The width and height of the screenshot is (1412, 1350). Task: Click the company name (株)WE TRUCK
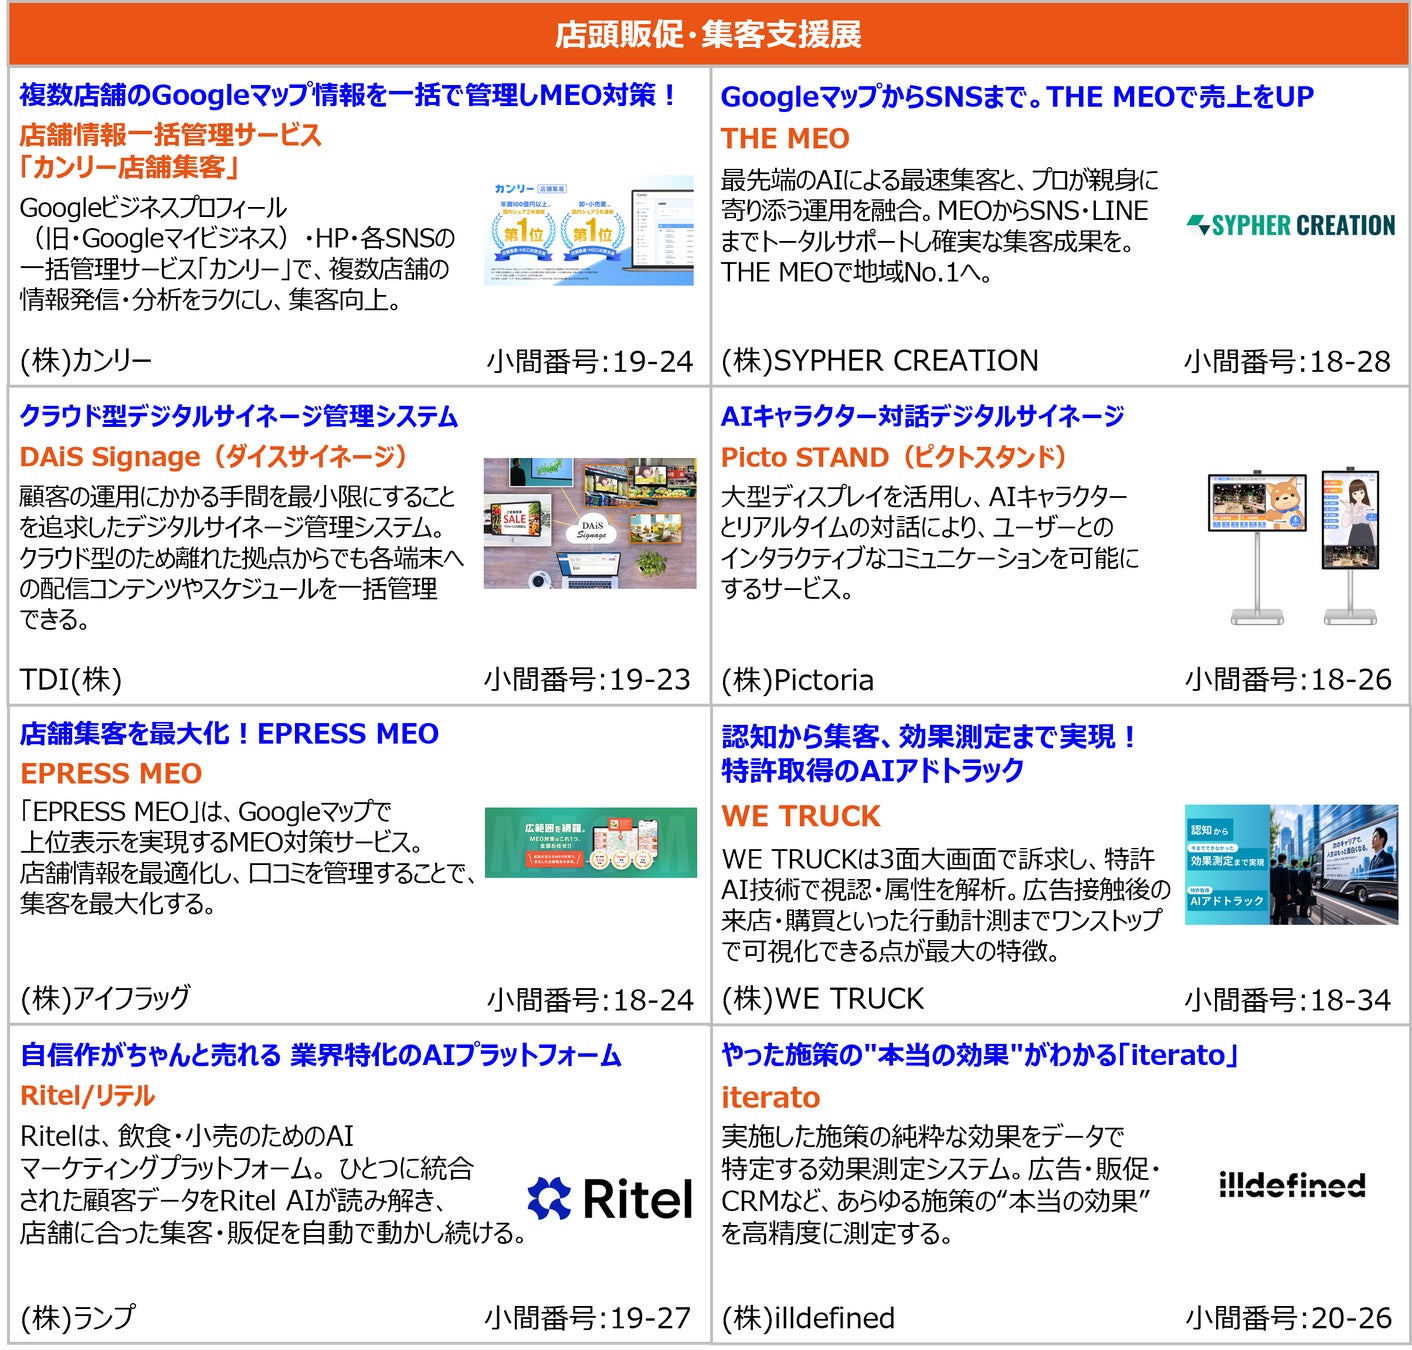pos(823,999)
